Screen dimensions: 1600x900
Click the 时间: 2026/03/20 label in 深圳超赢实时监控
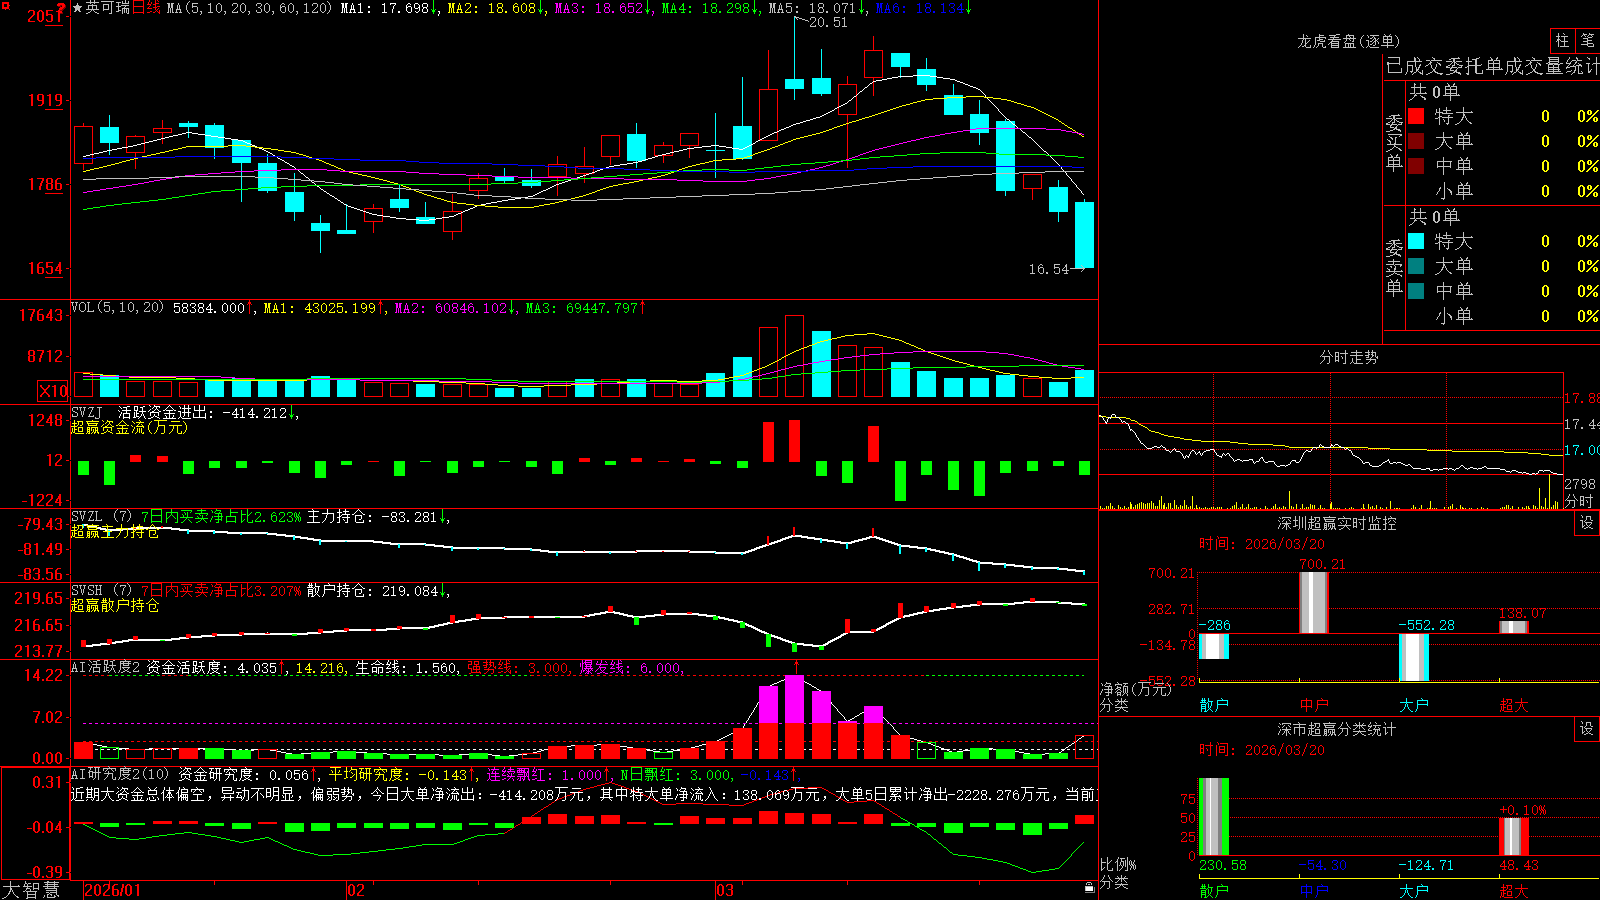pyautogui.click(x=1262, y=544)
